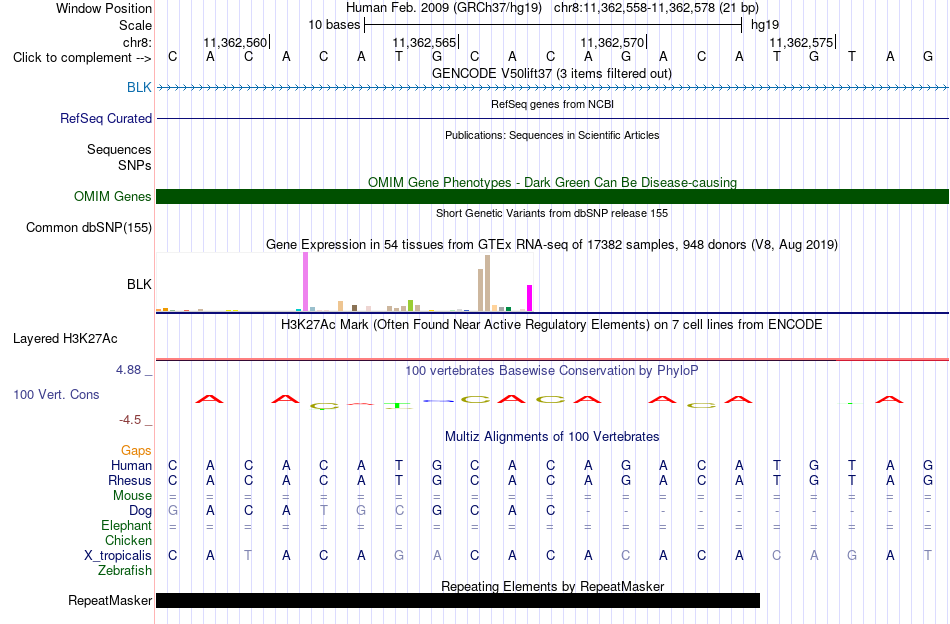Select the Rhesus alignment row label

130,480
